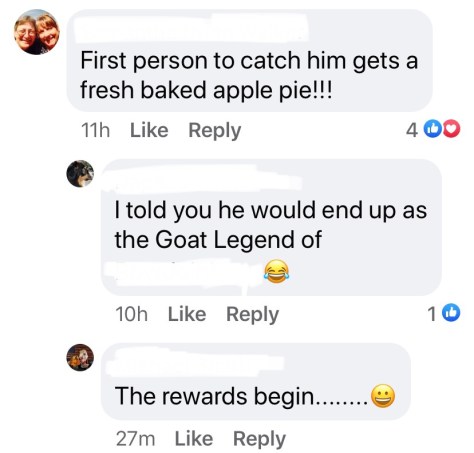
Task: Open reactions on the apple pie comment
Action: pyautogui.click(x=433, y=130)
